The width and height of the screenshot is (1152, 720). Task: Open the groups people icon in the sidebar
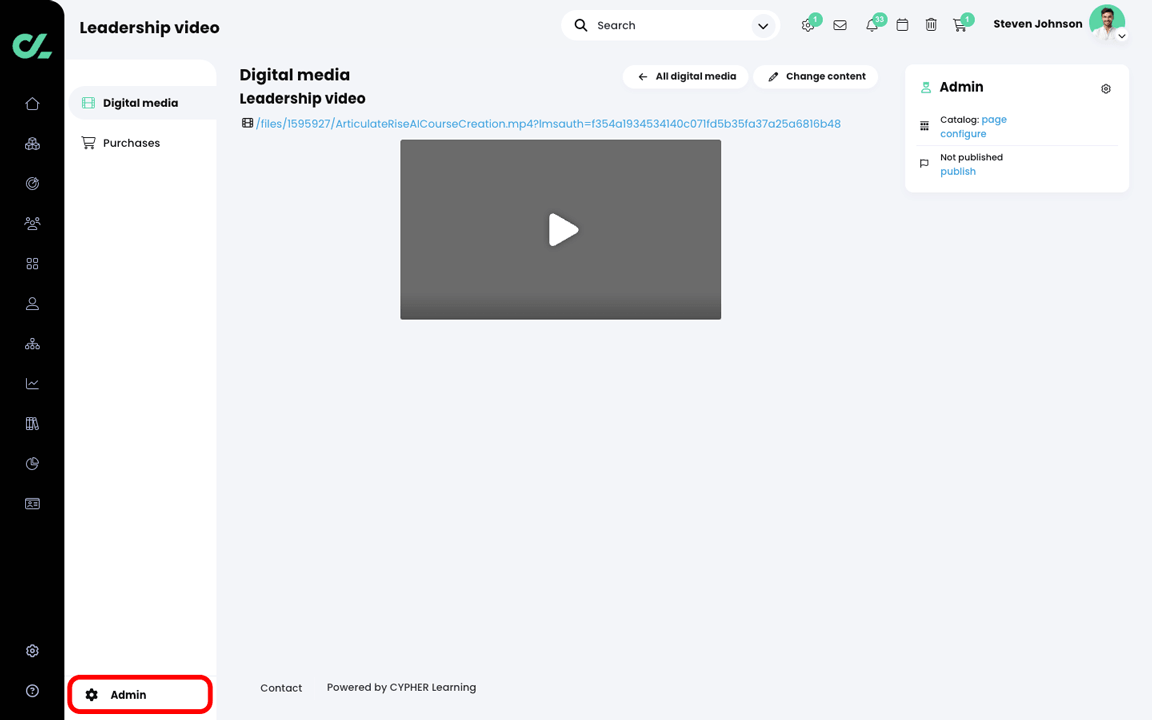[x=32, y=223]
